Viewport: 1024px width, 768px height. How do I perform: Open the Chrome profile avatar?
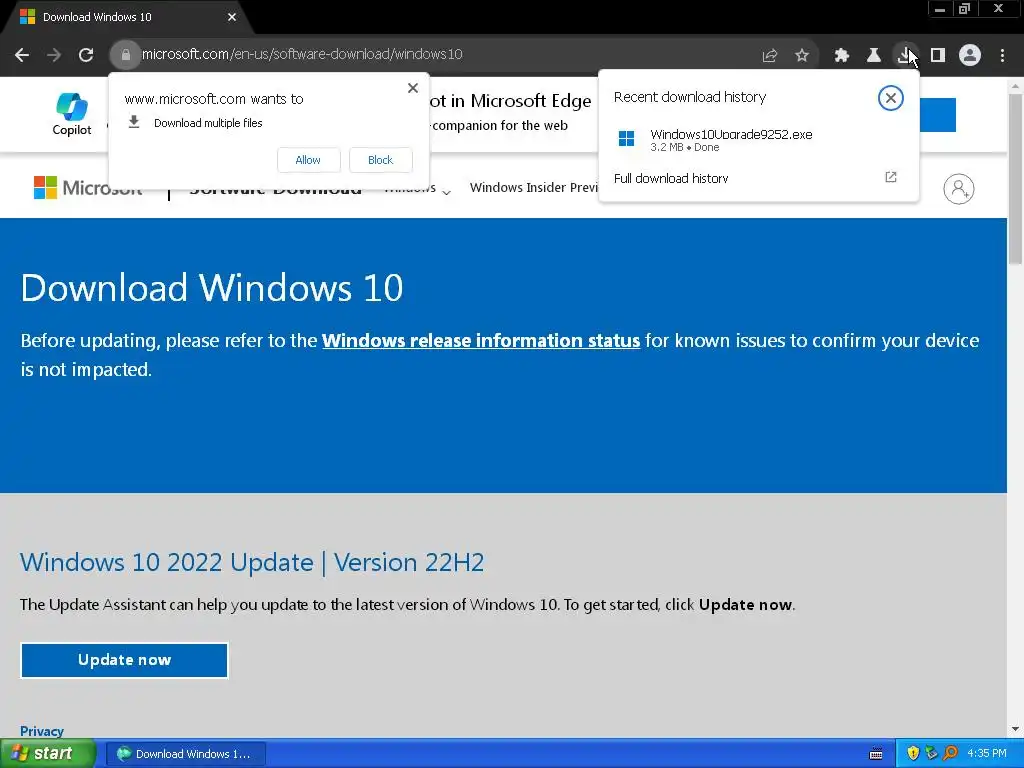pos(970,56)
